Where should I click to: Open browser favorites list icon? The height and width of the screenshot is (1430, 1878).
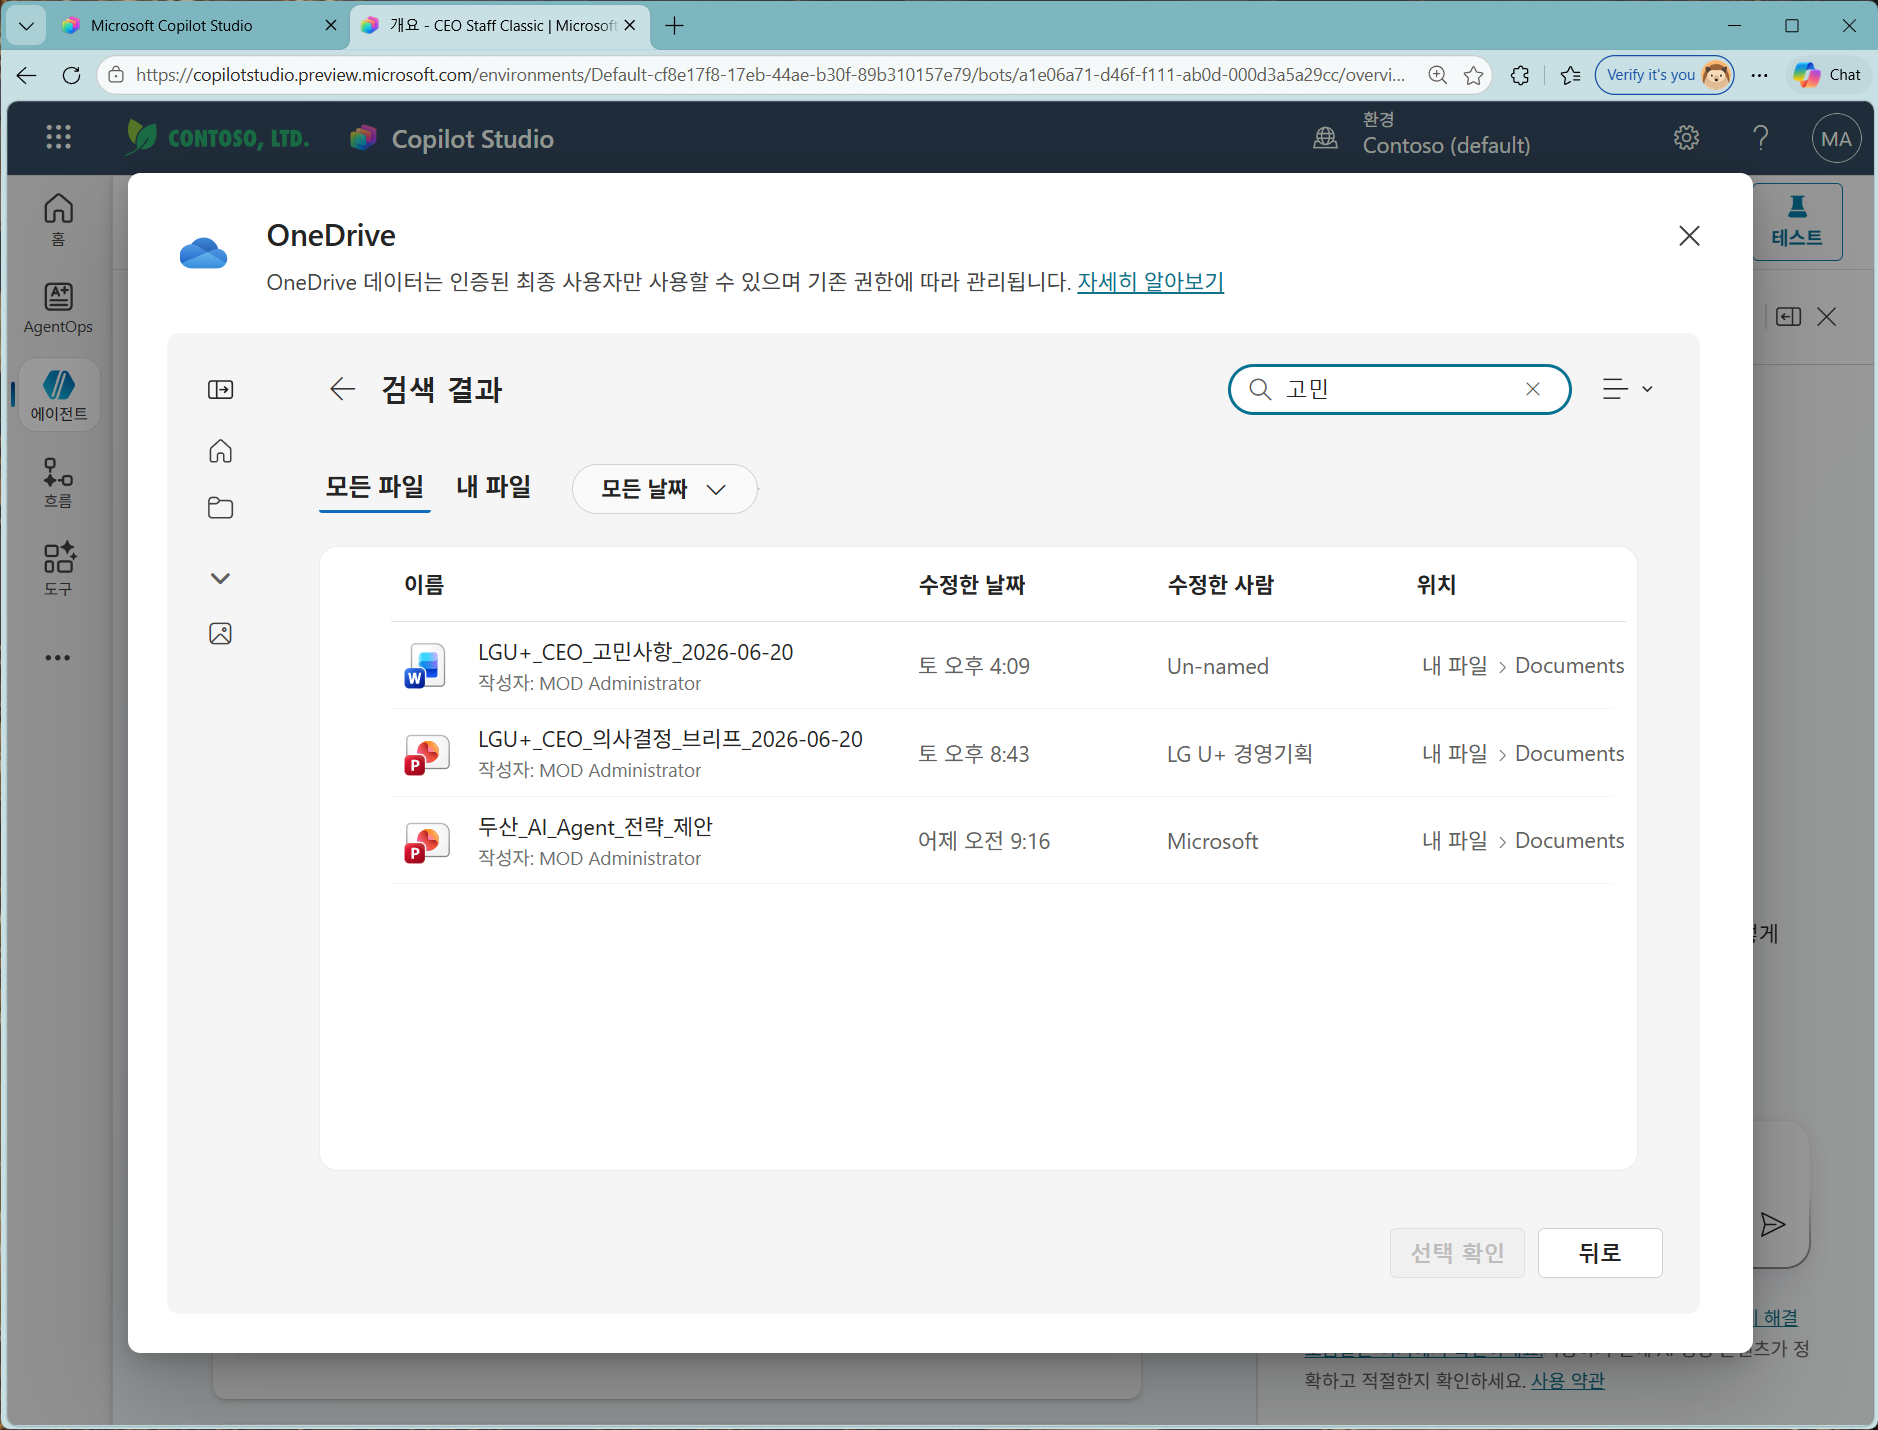[1571, 75]
